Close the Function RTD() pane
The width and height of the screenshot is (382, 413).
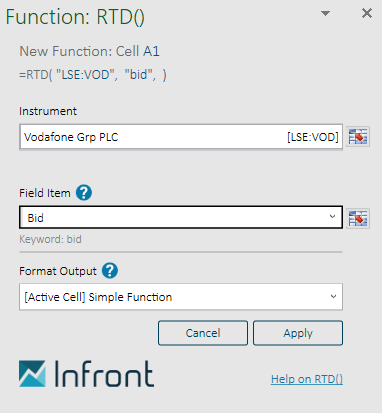tap(367, 13)
